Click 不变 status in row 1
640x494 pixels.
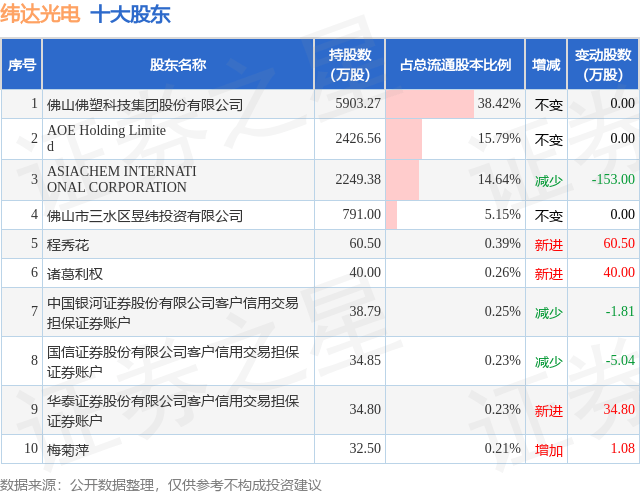pos(549,105)
